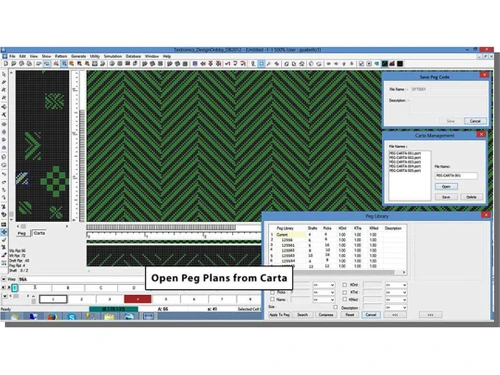This screenshot has height=375, width=500.
Task: Click the purple grid icon in the toolbar
Action: pyautogui.click(x=195, y=64)
